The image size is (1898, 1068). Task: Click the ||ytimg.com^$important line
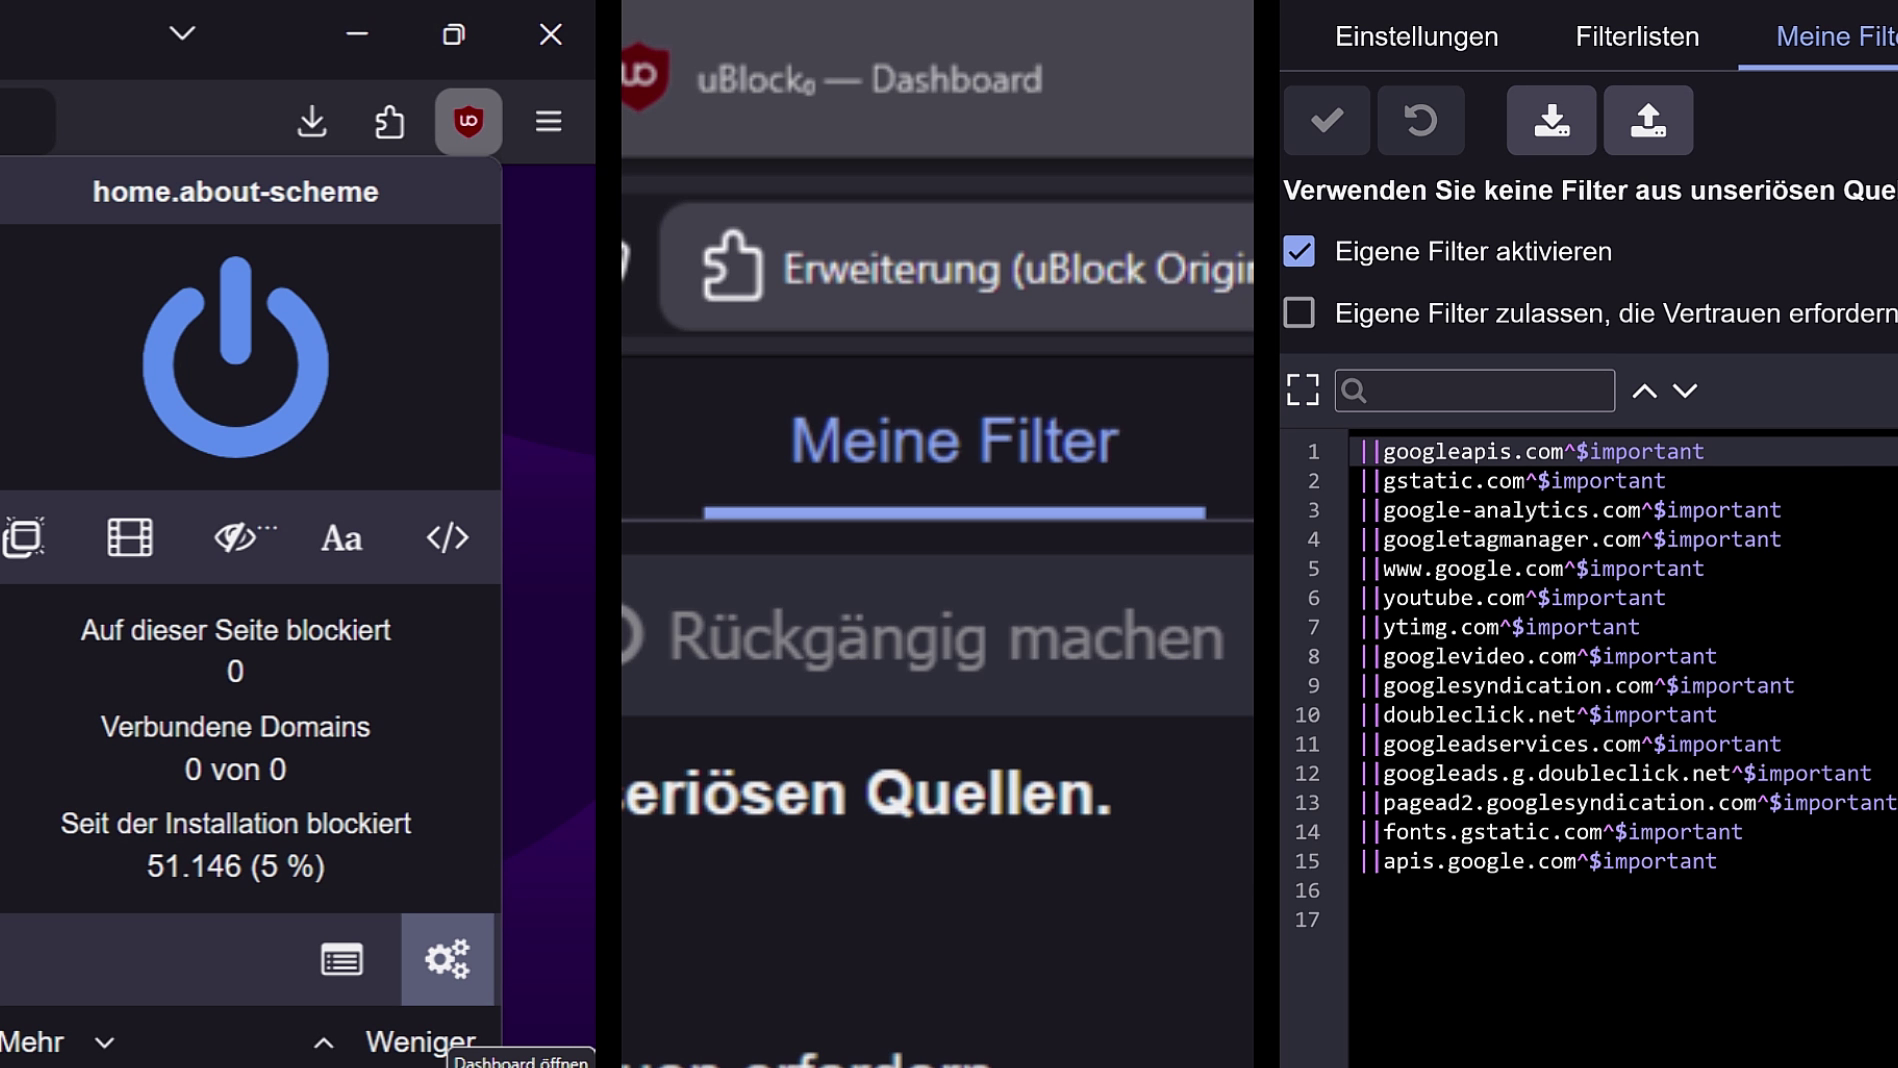point(1499,627)
